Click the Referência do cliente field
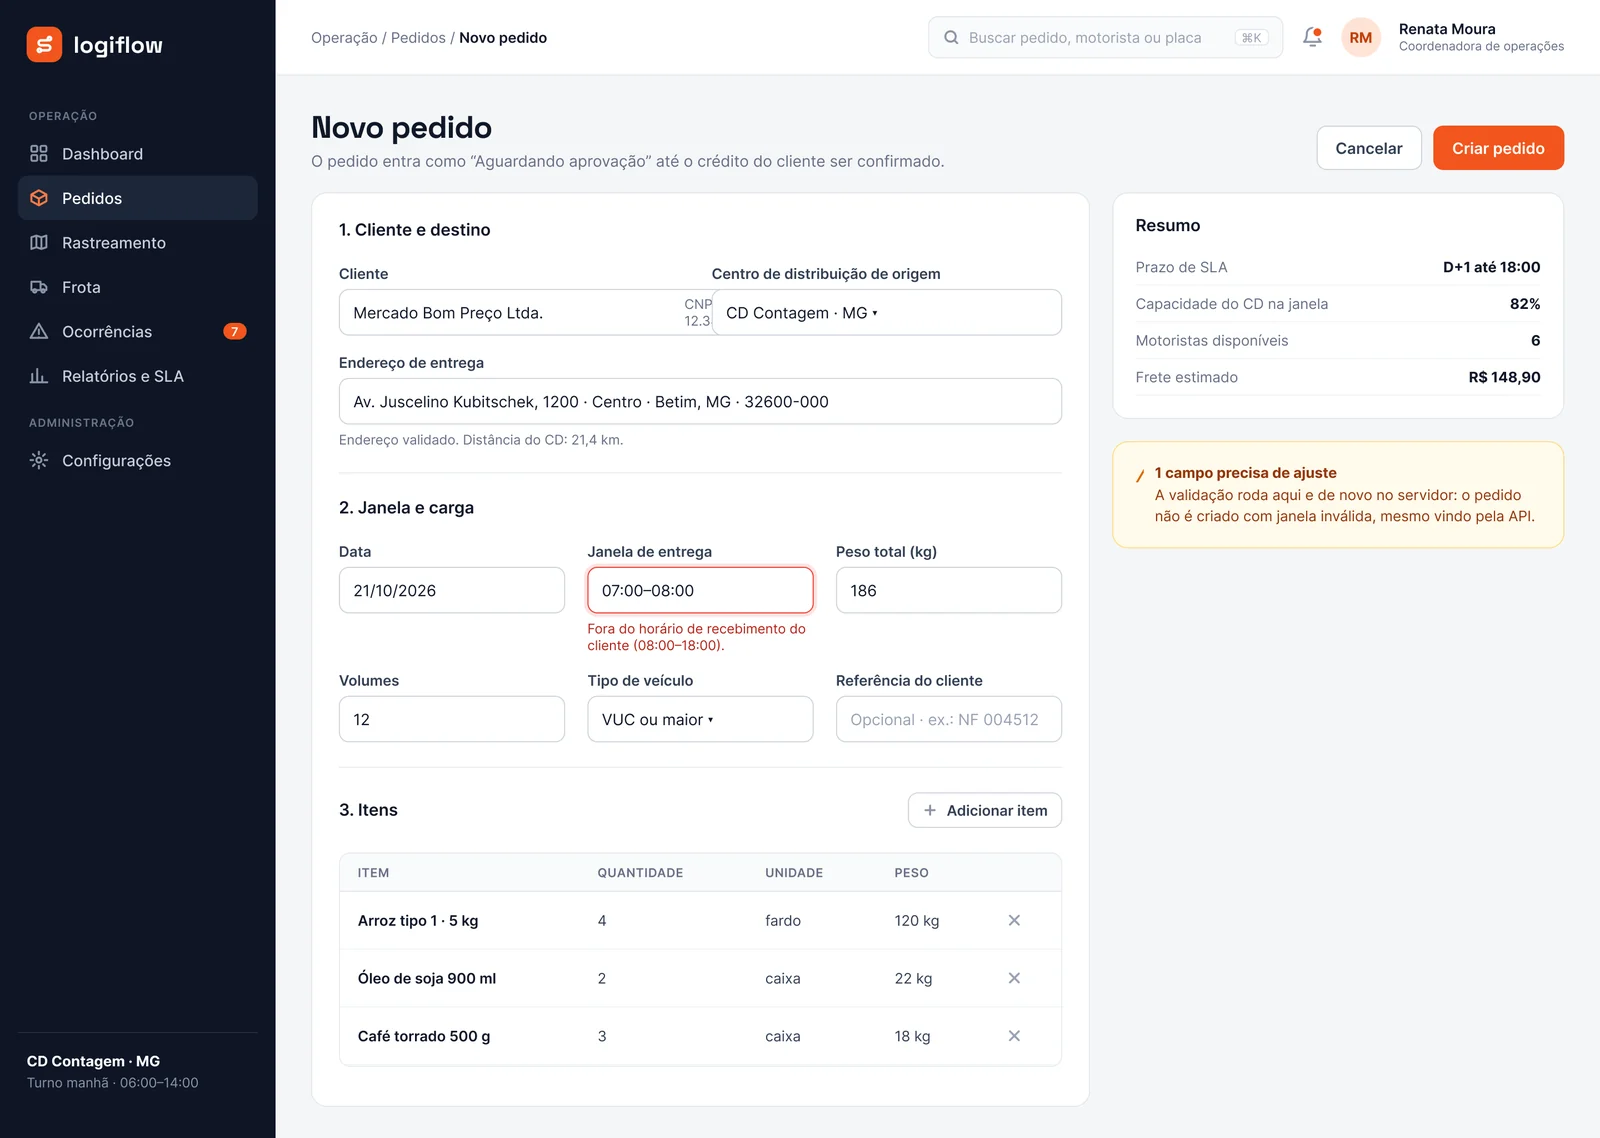The height and width of the screenshot is (1138, 1600). pos(949,719)
